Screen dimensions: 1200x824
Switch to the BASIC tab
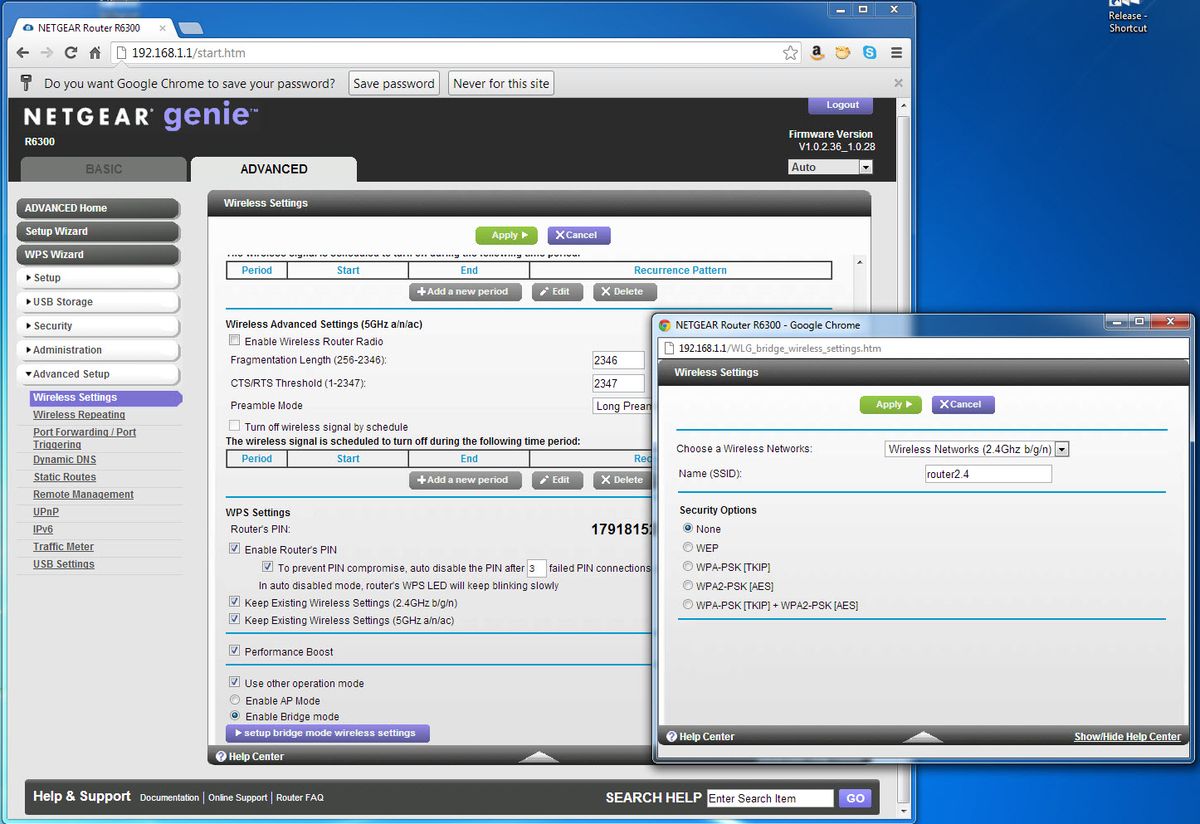click(103, 169)
